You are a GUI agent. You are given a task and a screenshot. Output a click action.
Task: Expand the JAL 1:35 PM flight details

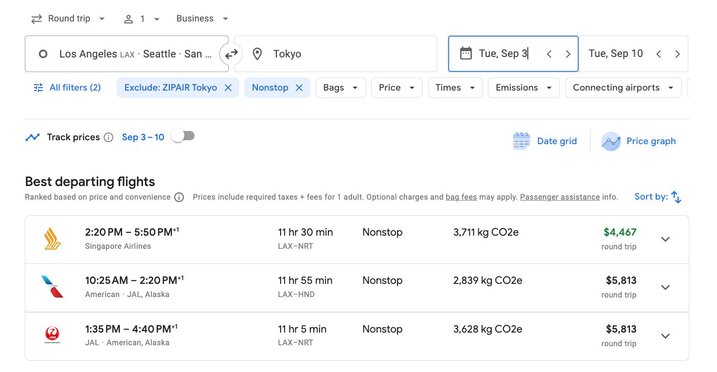(x=665, y=336)
